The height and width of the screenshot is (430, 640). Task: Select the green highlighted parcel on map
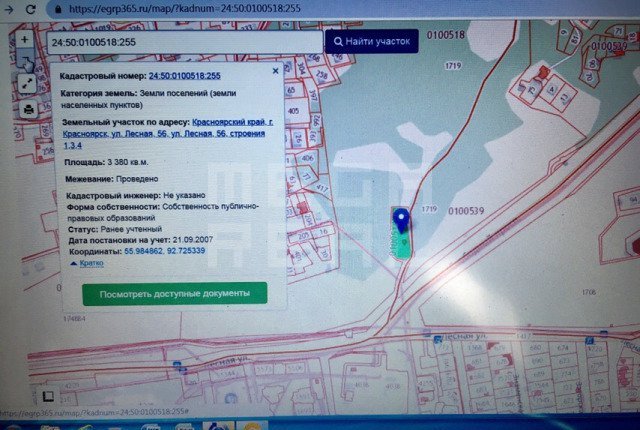pyautogui.click(x=401, y=247)
